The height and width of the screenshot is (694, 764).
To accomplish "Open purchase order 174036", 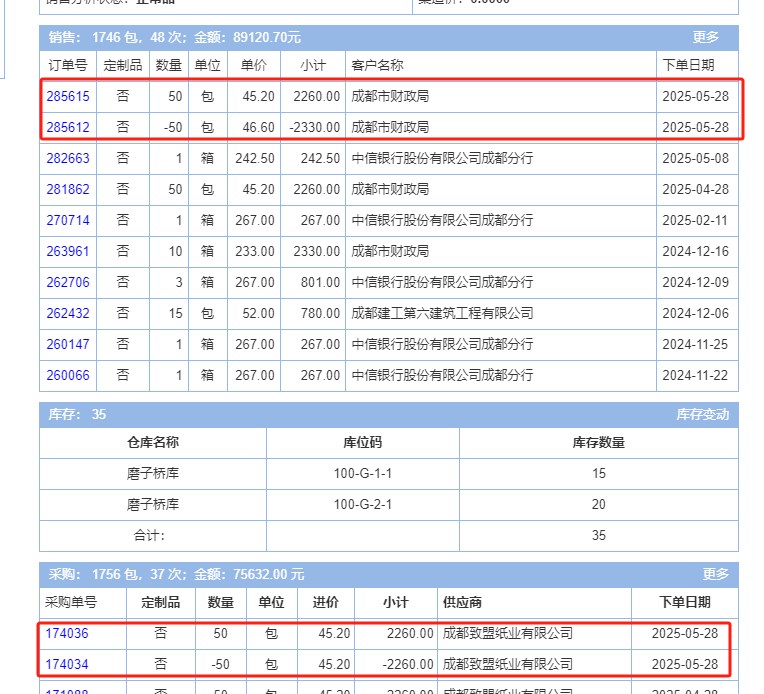I will click(x=67, y=634).
